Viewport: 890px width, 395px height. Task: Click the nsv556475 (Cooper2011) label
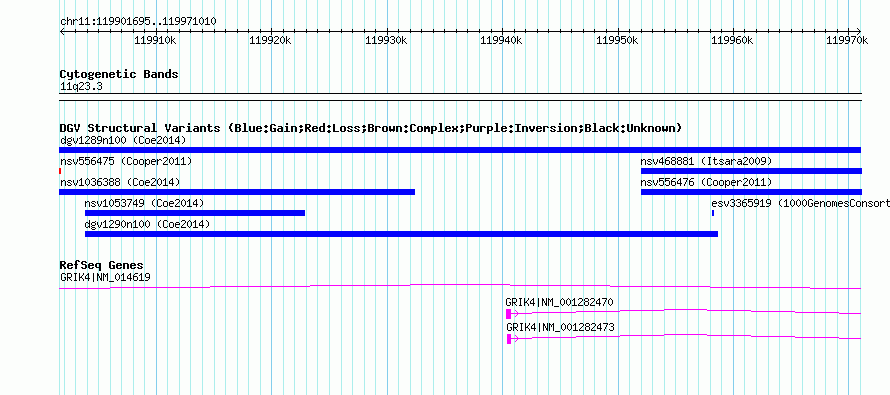coord(126,161)
